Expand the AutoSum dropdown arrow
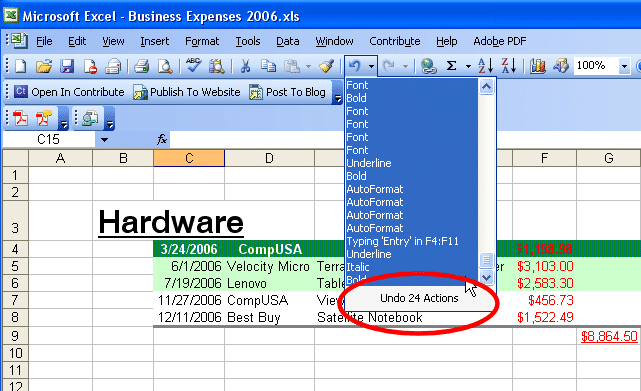 [x=468, y=66]
